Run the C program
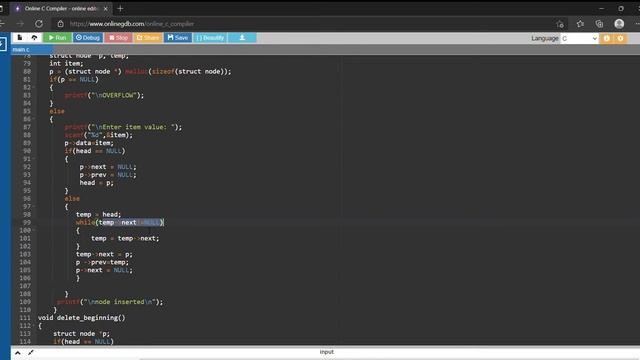This screenshot has height=360, width=640. coord(57,38)
